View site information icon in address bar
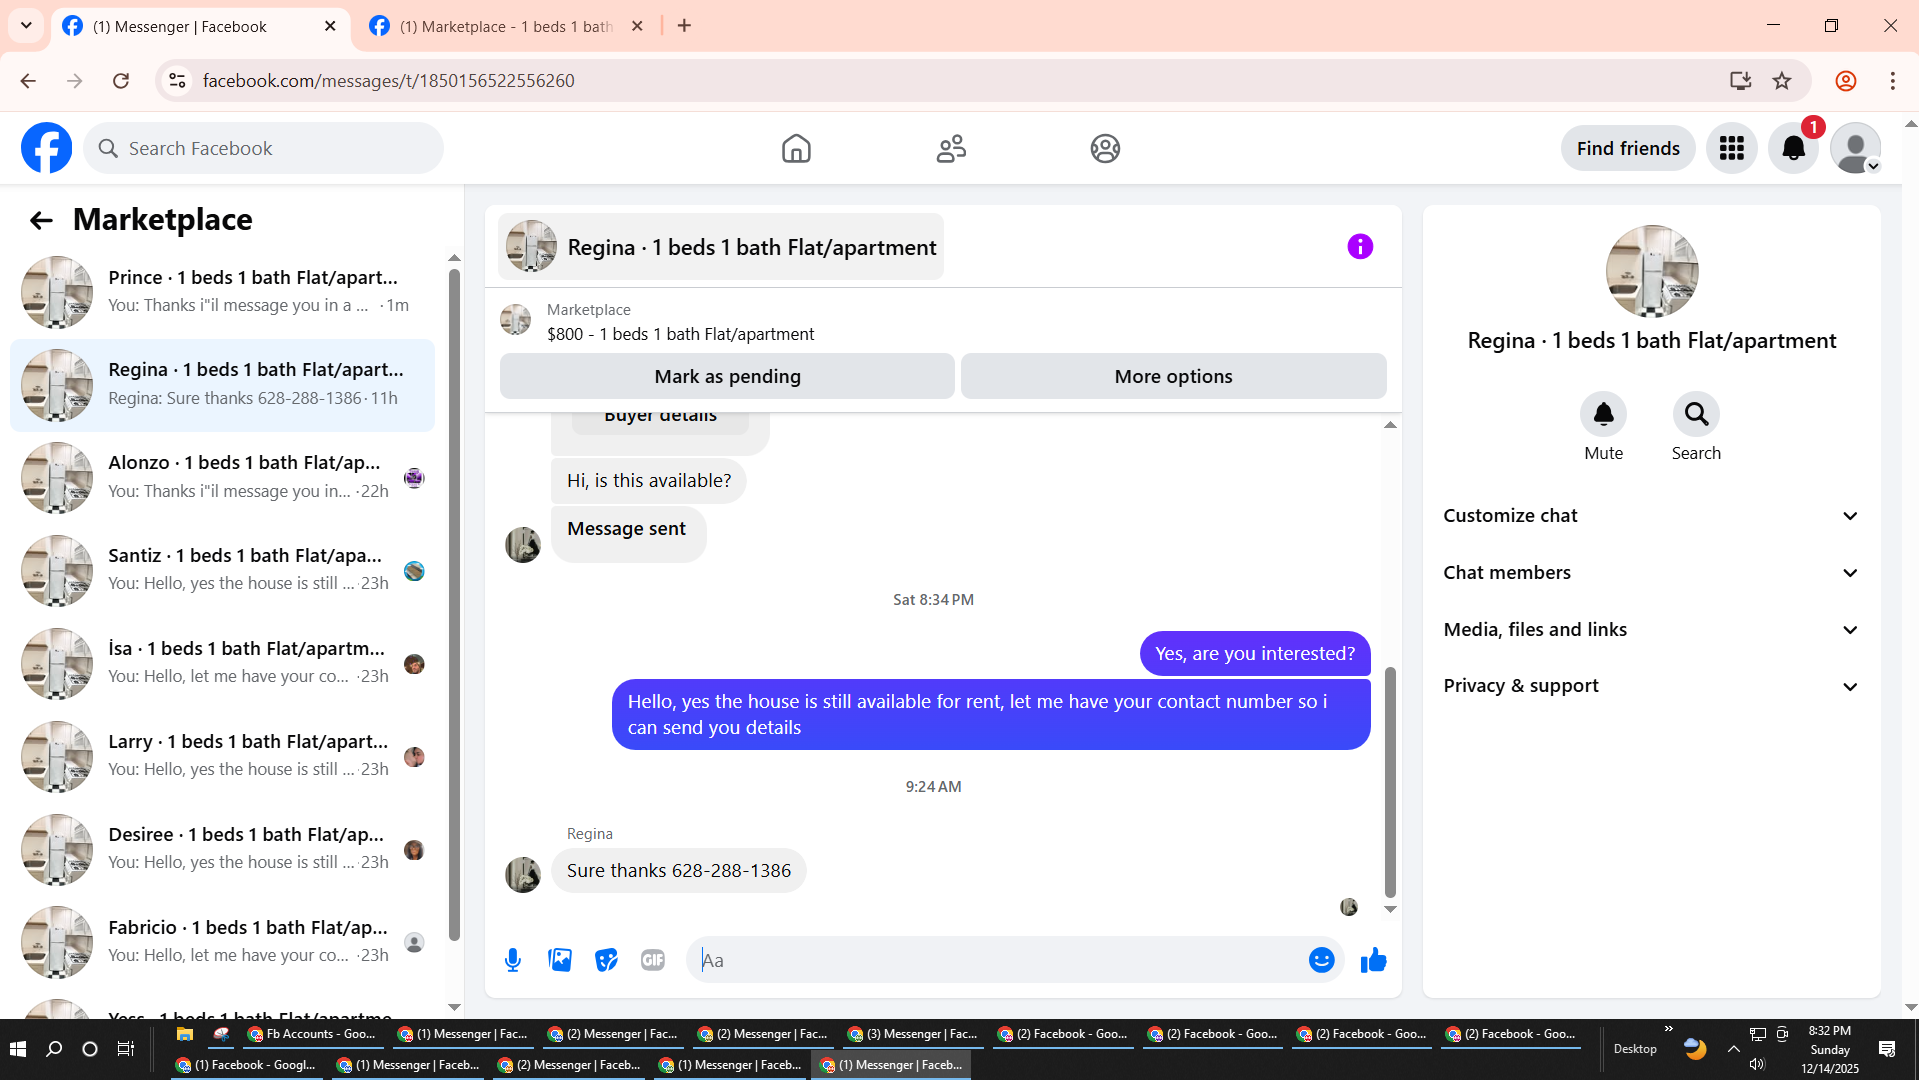Image resolution: width=1919 pixels, height=1080 pixels. point(177,81)
